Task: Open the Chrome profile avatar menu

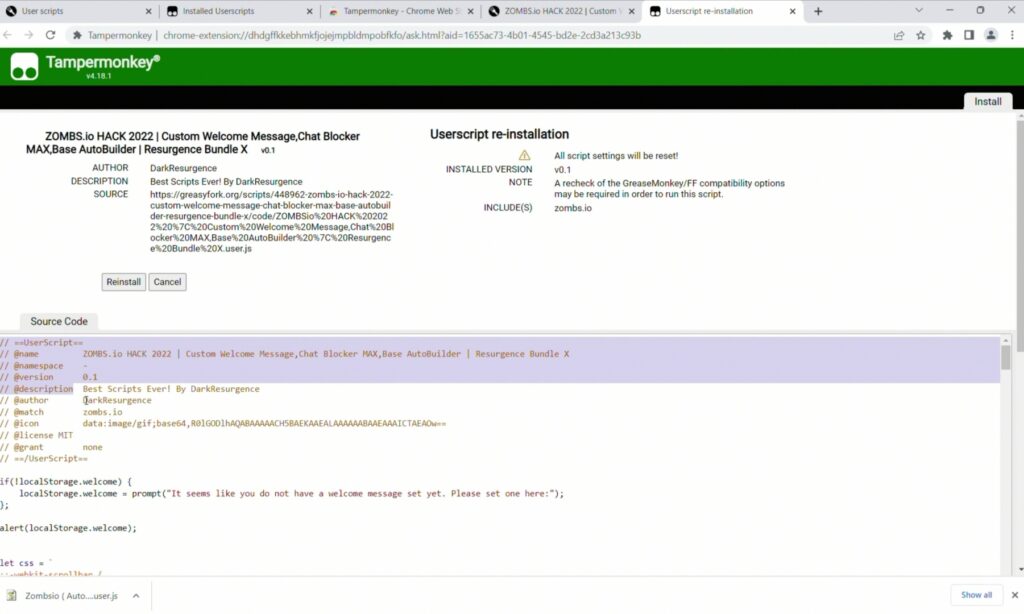Action: pos(991,35)
